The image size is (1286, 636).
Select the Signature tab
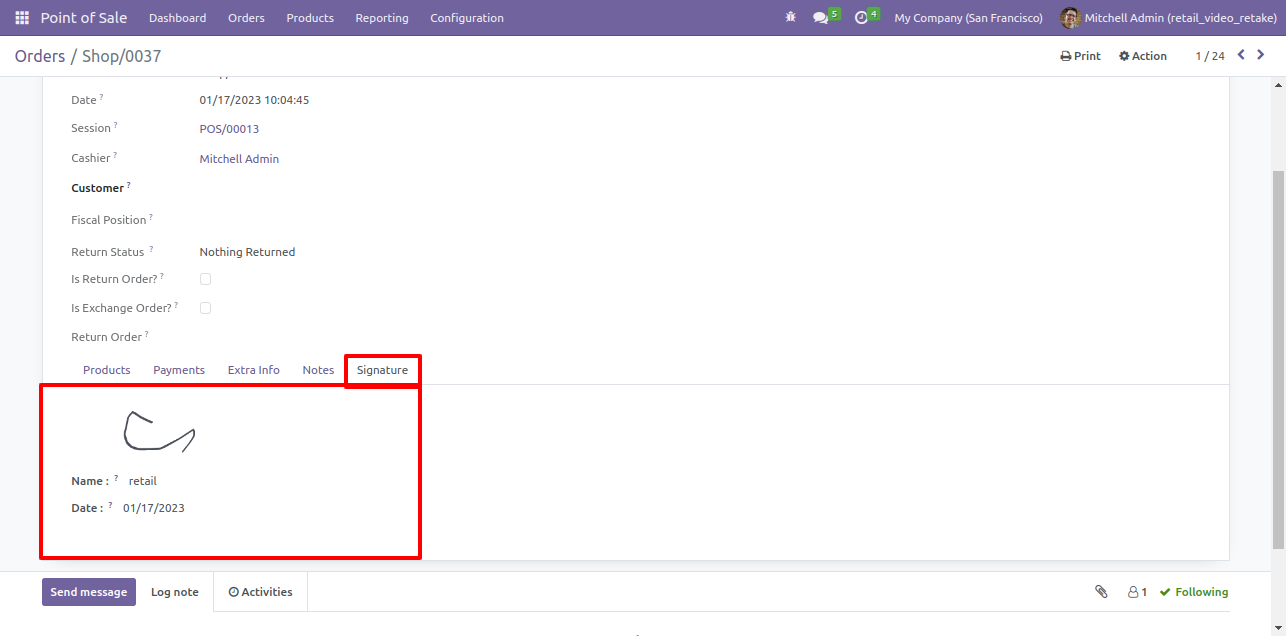click(x=382, y=370)
